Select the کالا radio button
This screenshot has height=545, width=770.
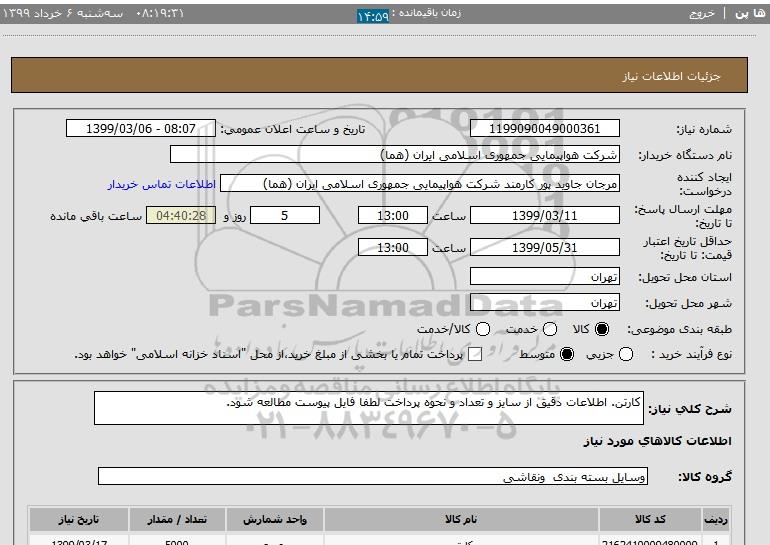pos(602,329)
